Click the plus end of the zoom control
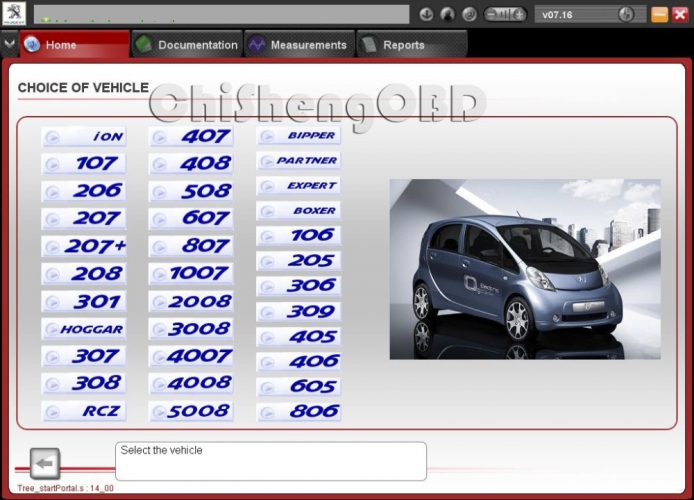This screenshot has height=500, width=694. pyautogui.click(x=520, y=14)
